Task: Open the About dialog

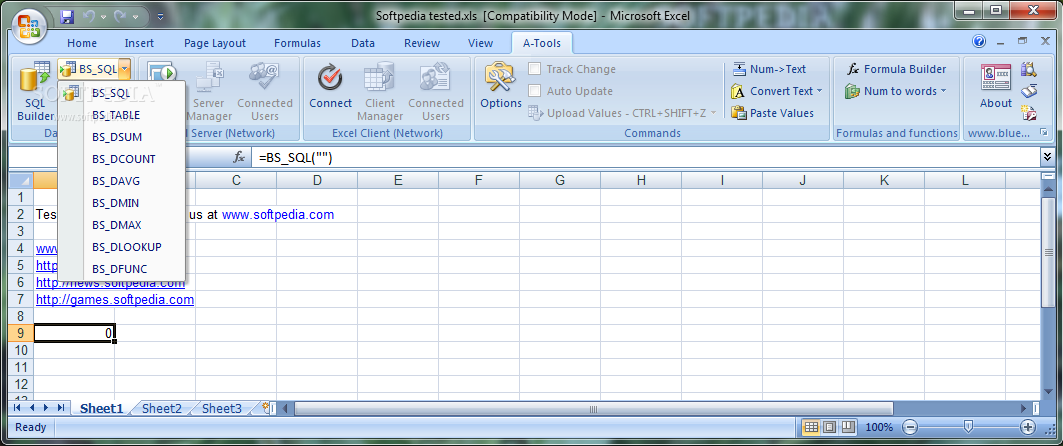Action: (995, 86)
